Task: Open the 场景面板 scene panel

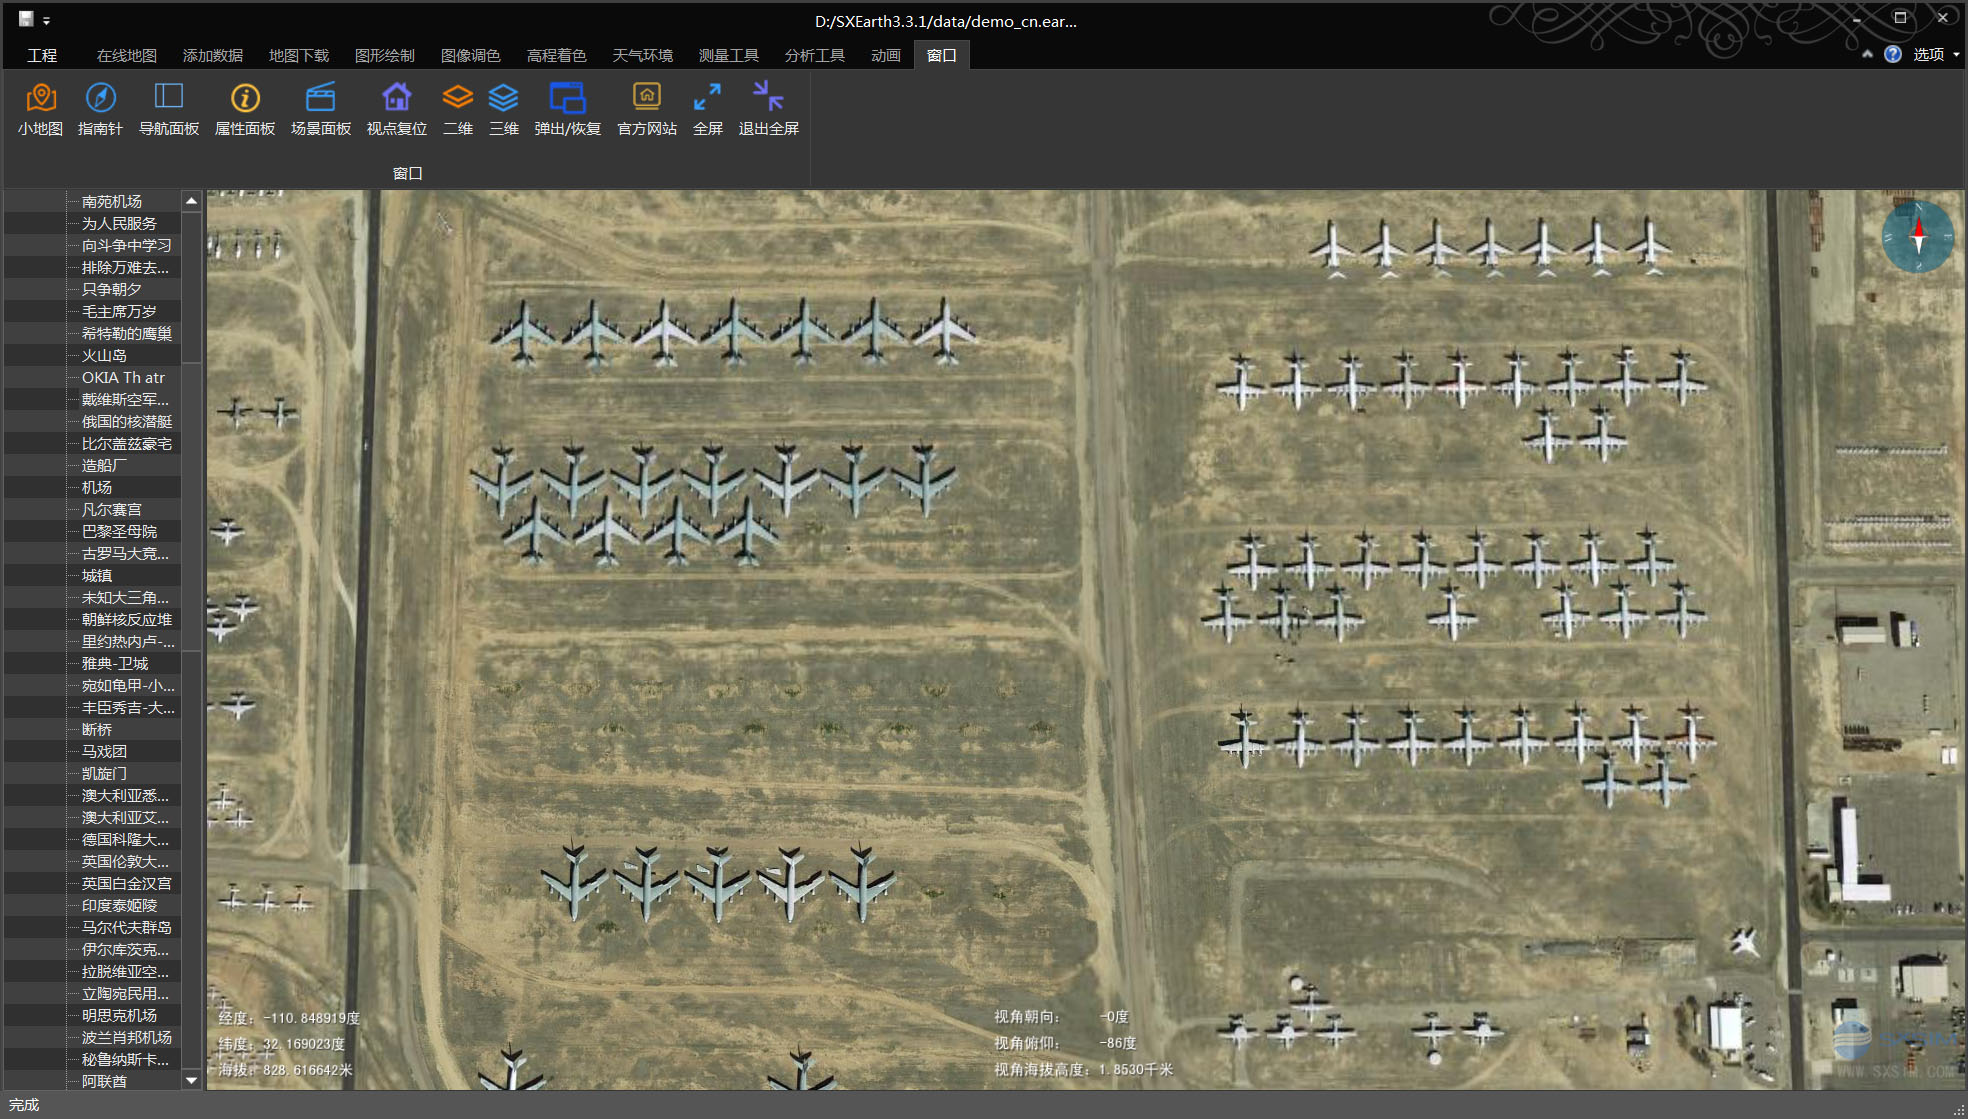Action: click(x=320, y=108)
